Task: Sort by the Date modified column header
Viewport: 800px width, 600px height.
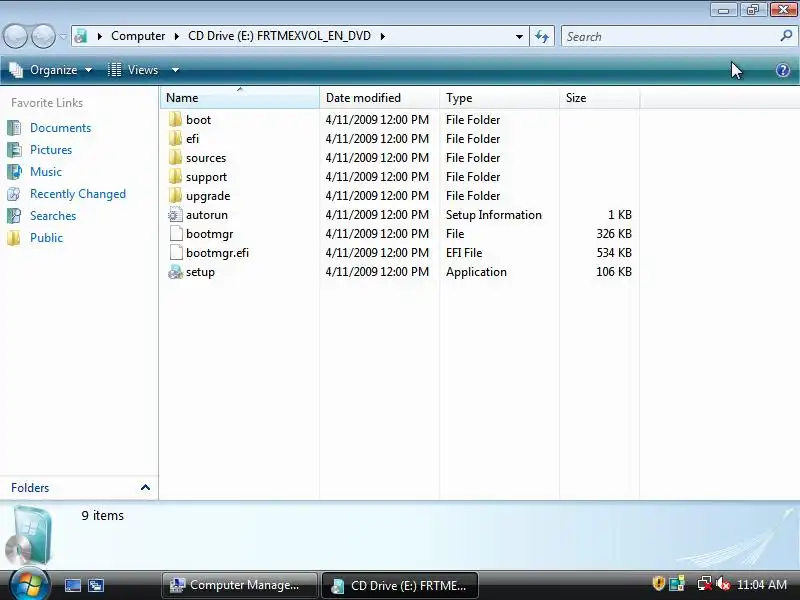Action: [379, 97]
